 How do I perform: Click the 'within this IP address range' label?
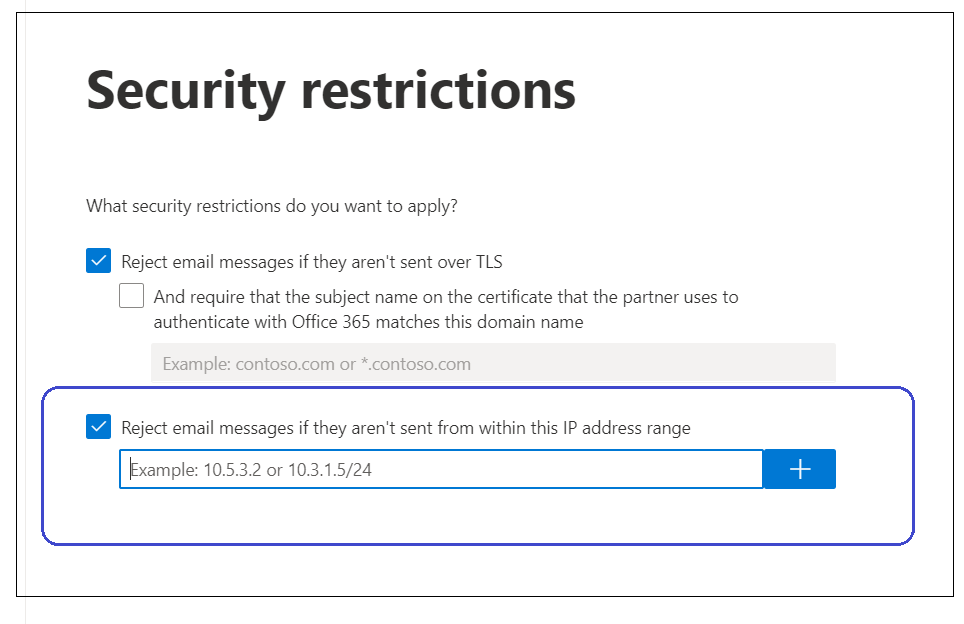(405, 428)
